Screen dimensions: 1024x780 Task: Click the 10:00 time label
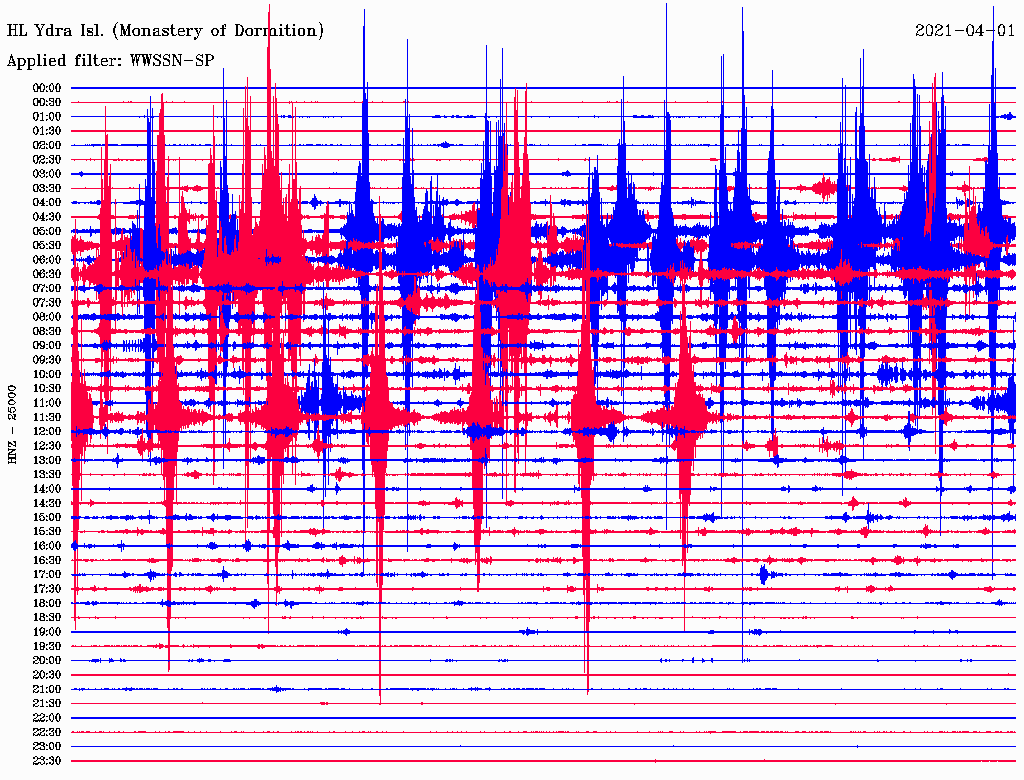click(47, 375)
